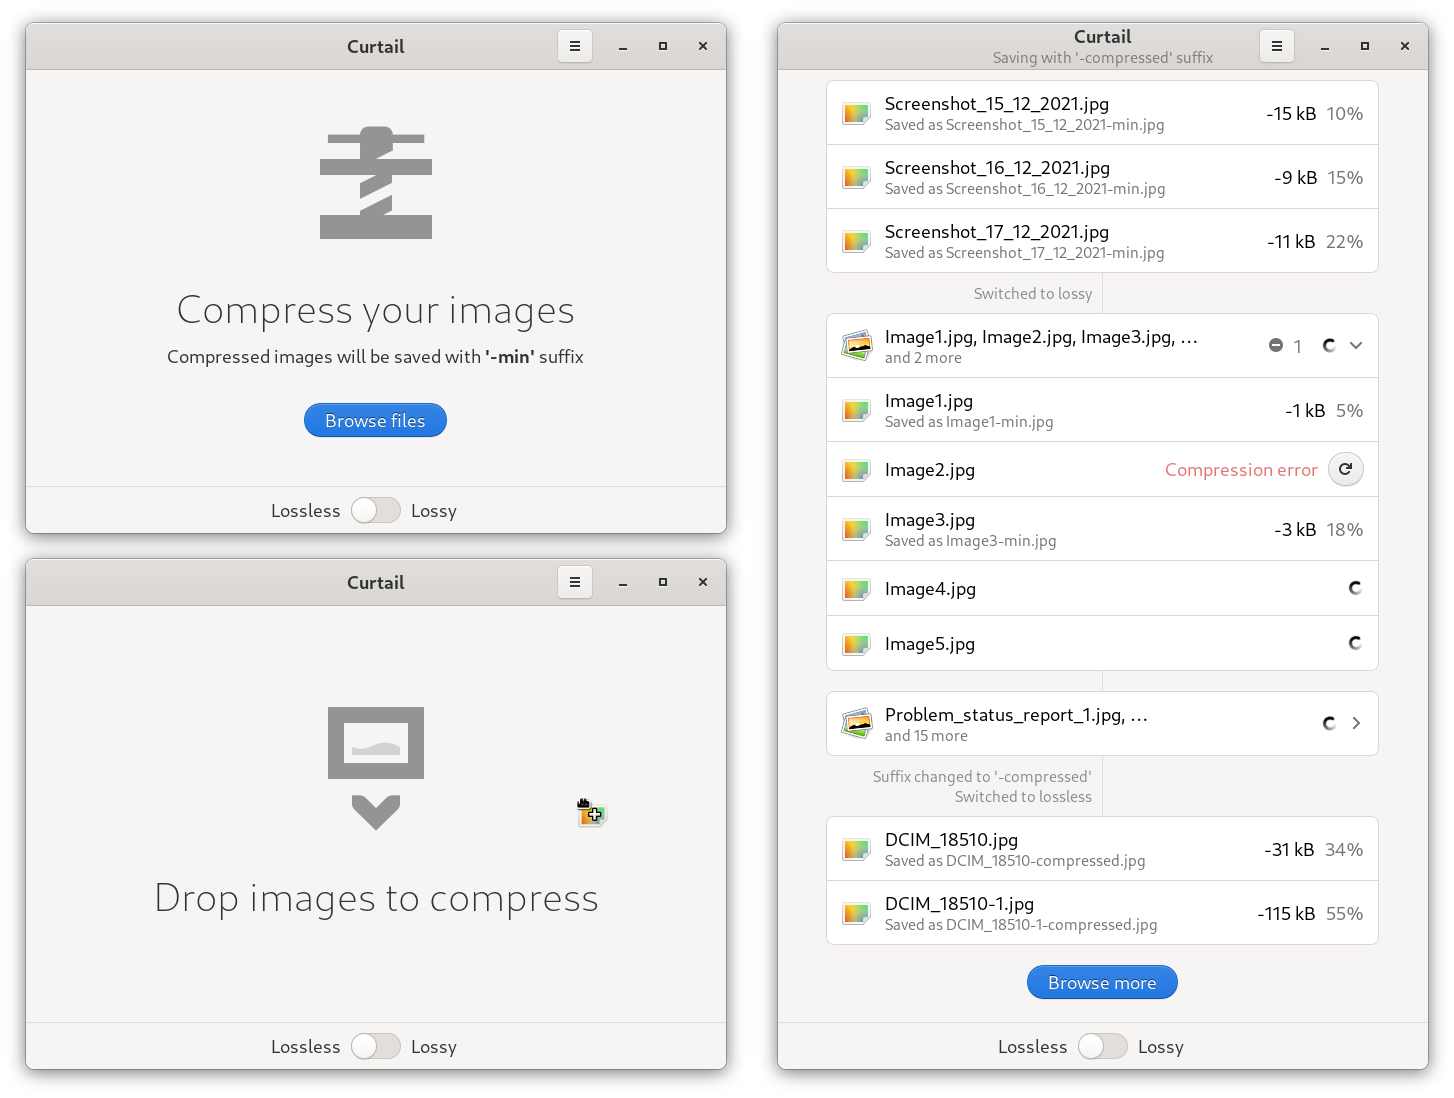The image size is (1454, 1098).
Task: Click '34%' savings percentage
Action: [x=1344, y=850]
